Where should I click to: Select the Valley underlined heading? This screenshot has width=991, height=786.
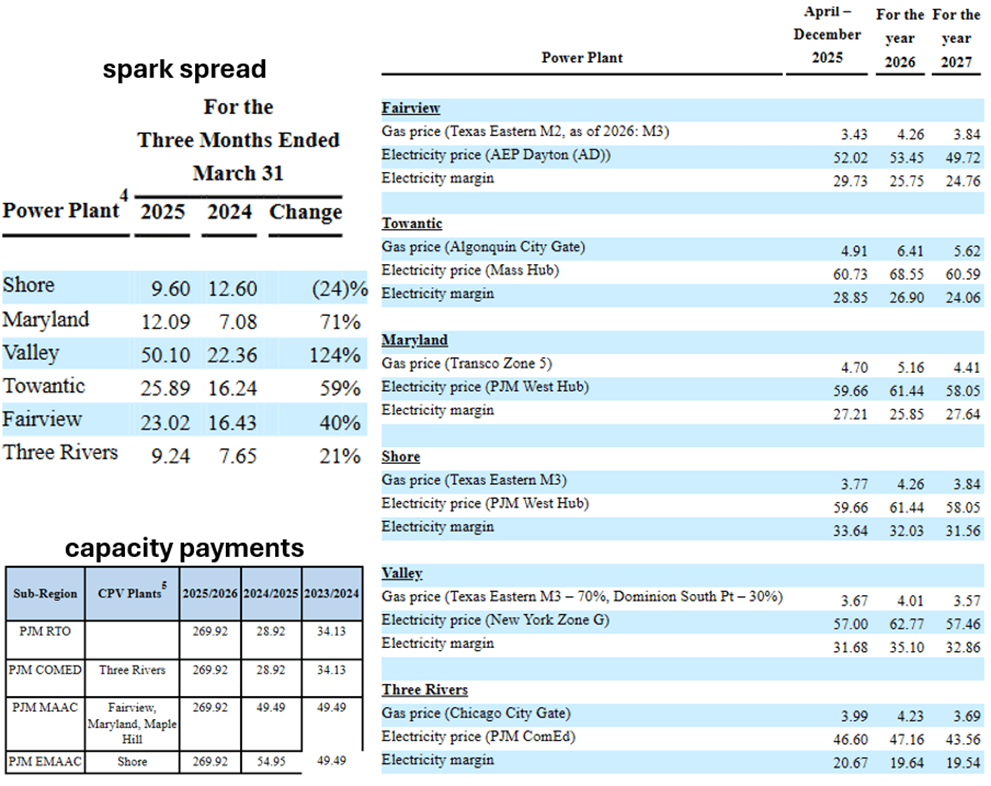(x=399, y=573)
